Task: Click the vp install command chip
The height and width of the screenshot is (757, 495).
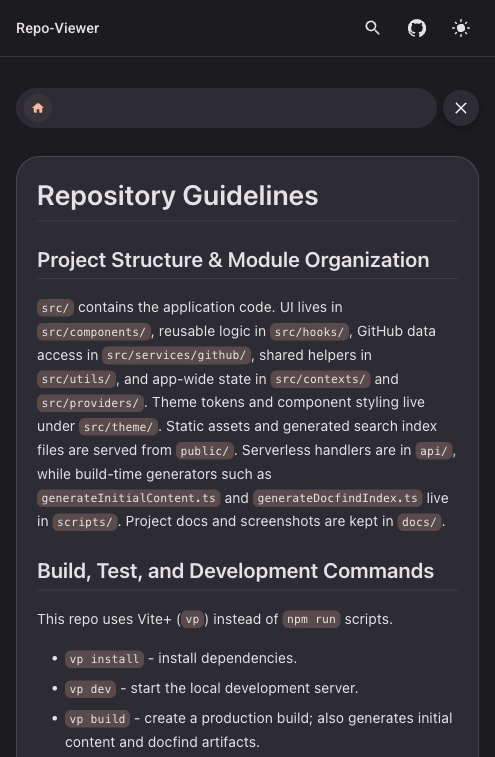Action: pos(104,659)
